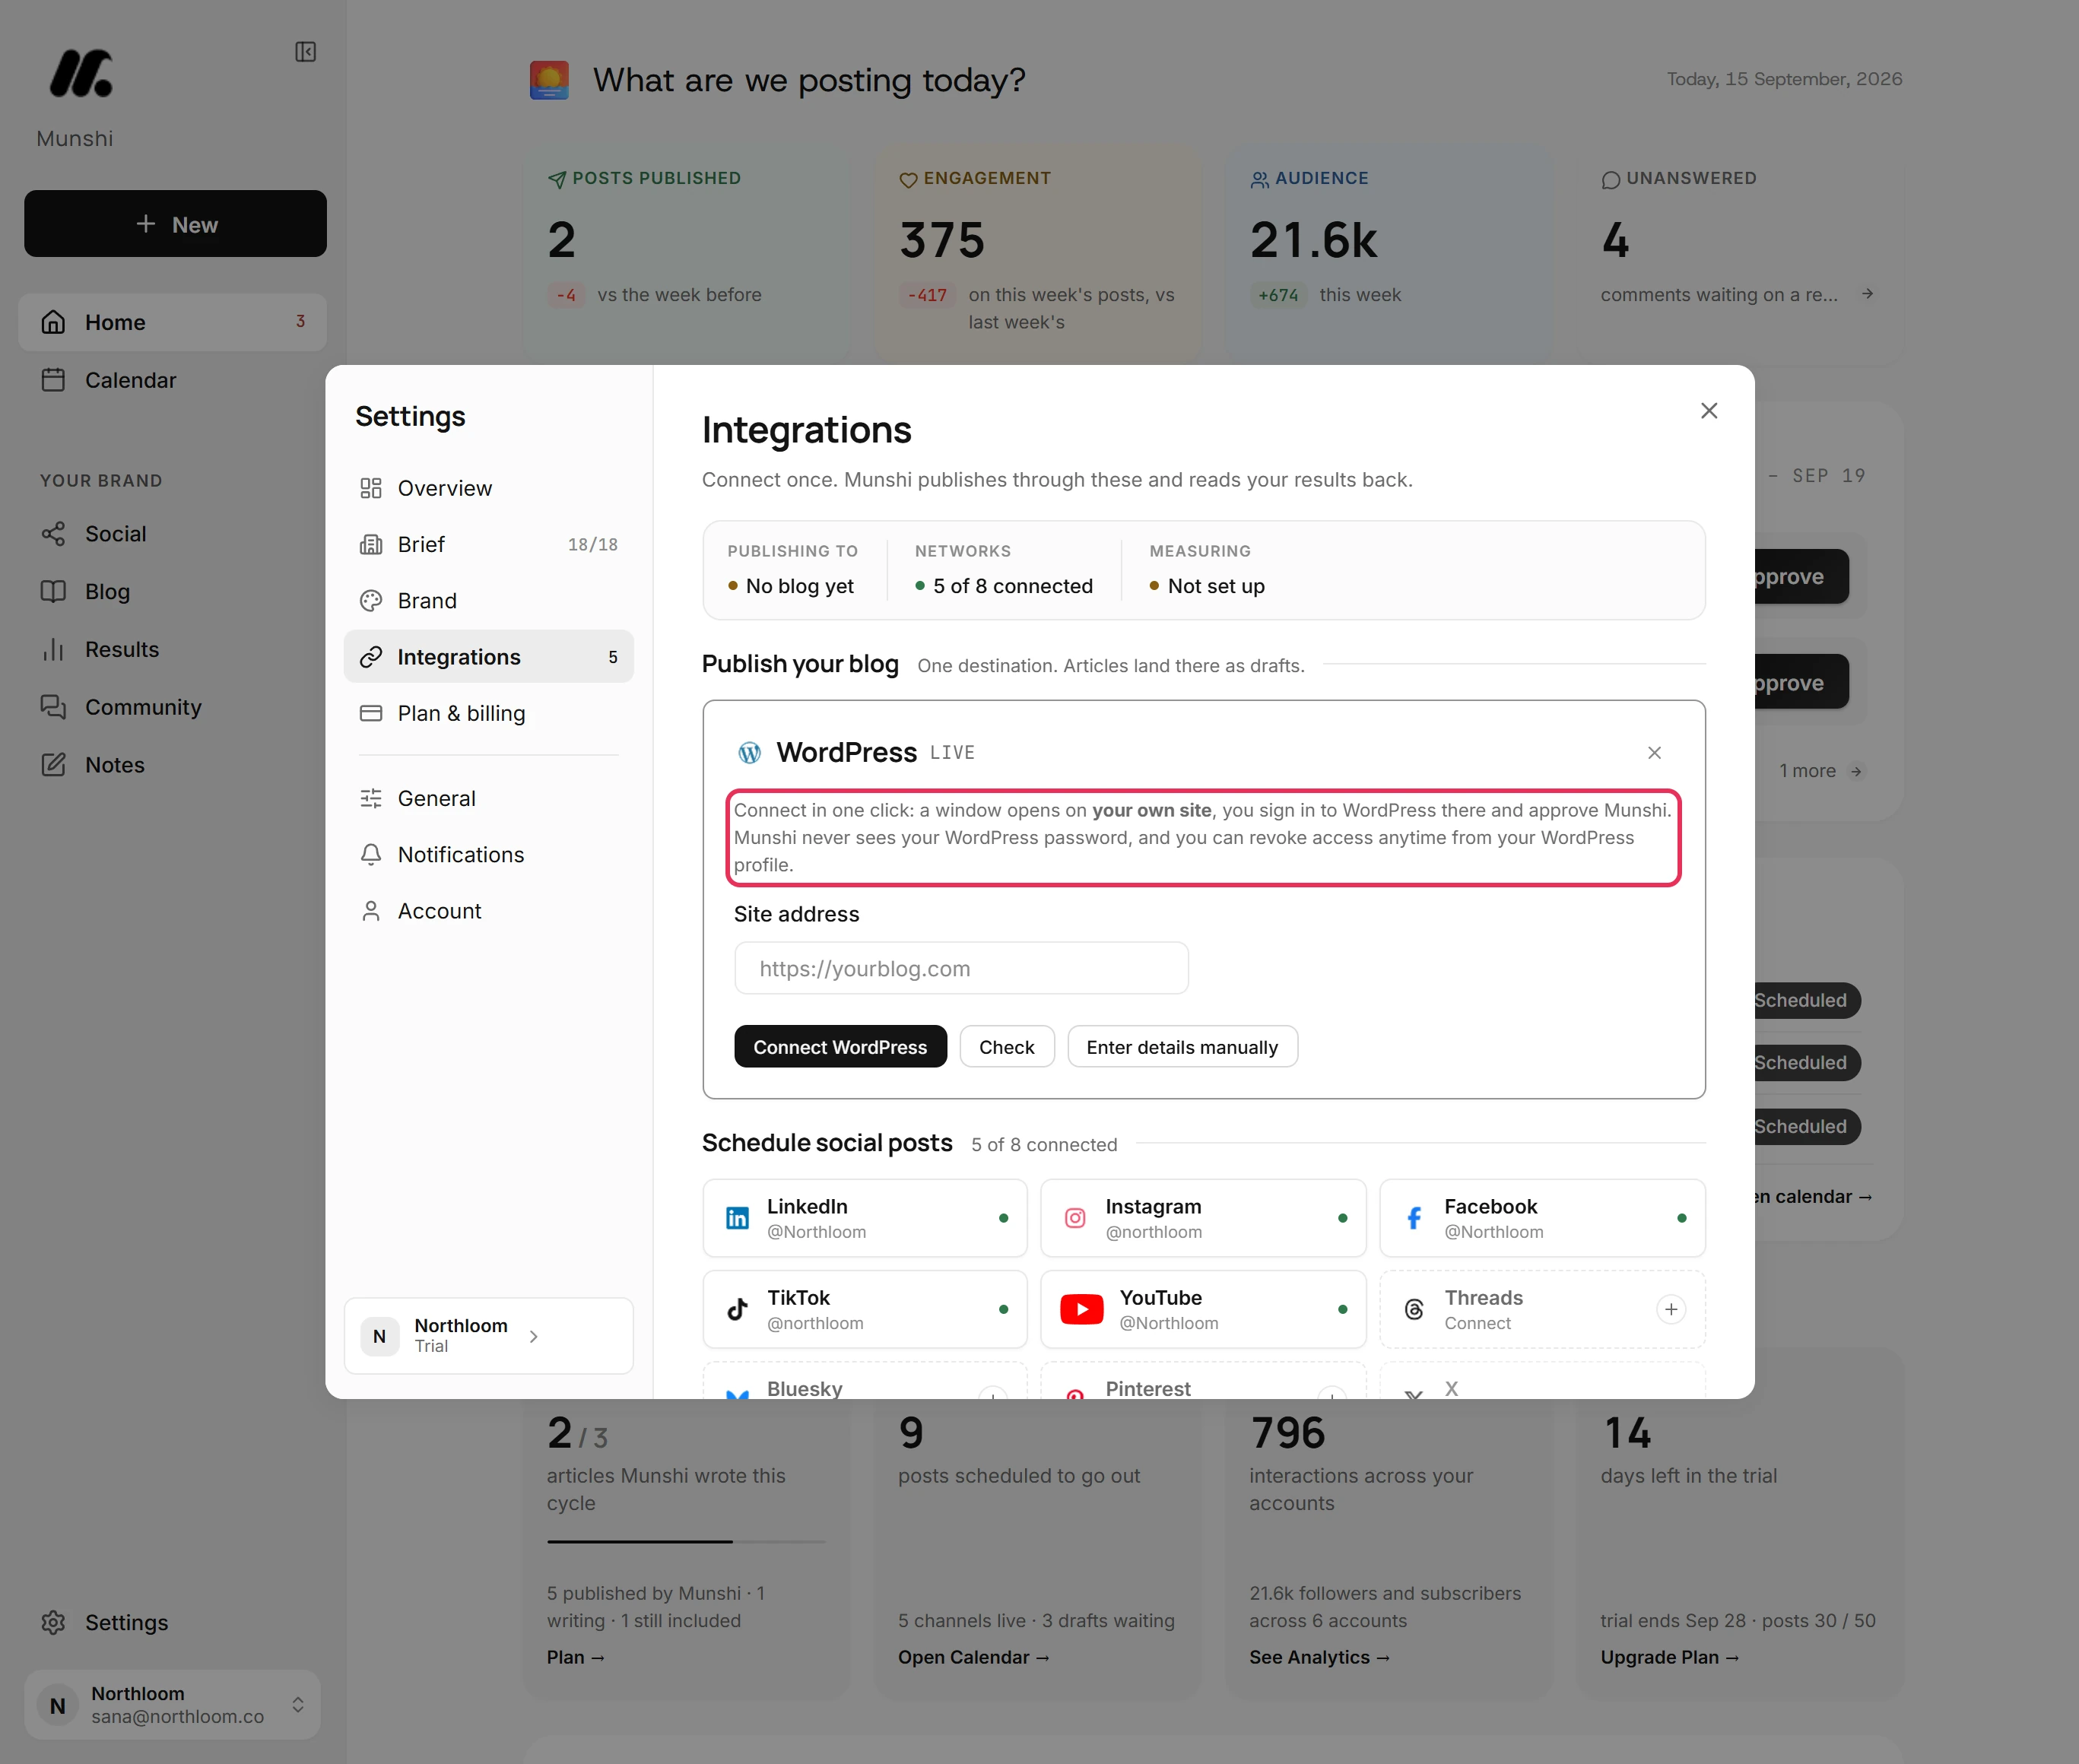
Task: Open the unanswered comments arrow
Action: [x=1867, y=294]
